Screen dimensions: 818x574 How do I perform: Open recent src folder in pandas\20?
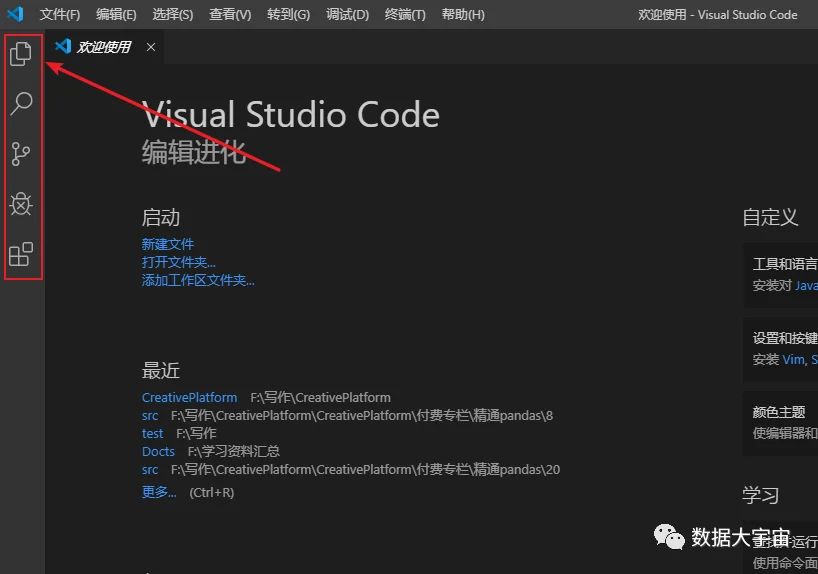pyautogui.click(x=150, y=470)
